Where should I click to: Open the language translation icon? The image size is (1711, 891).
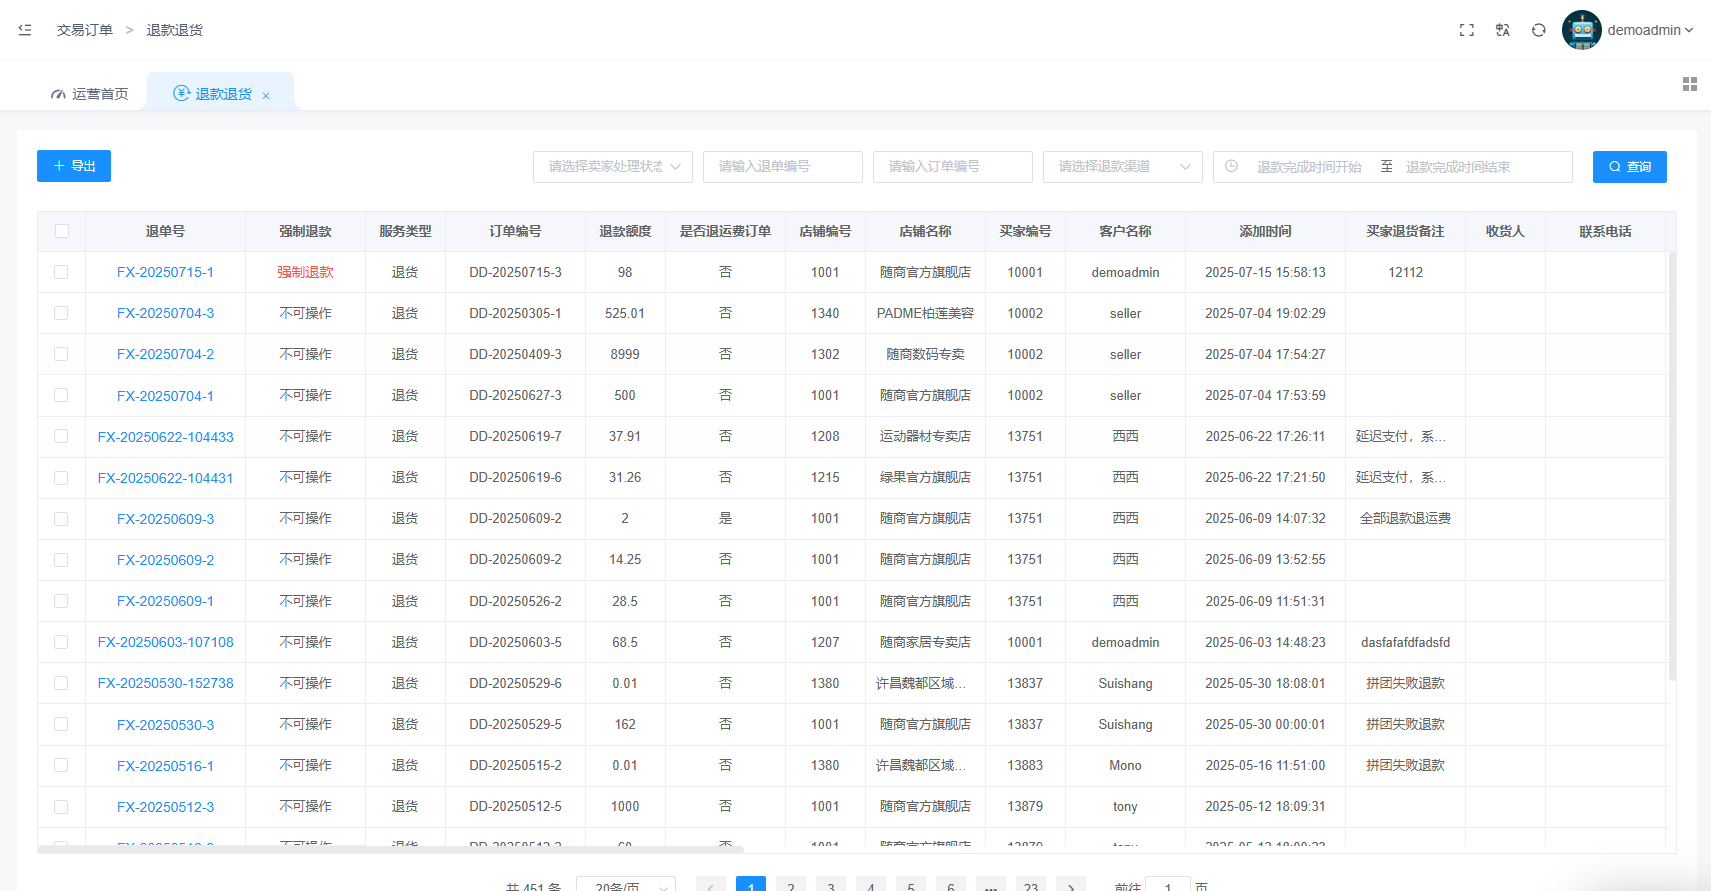point(1502,30)
